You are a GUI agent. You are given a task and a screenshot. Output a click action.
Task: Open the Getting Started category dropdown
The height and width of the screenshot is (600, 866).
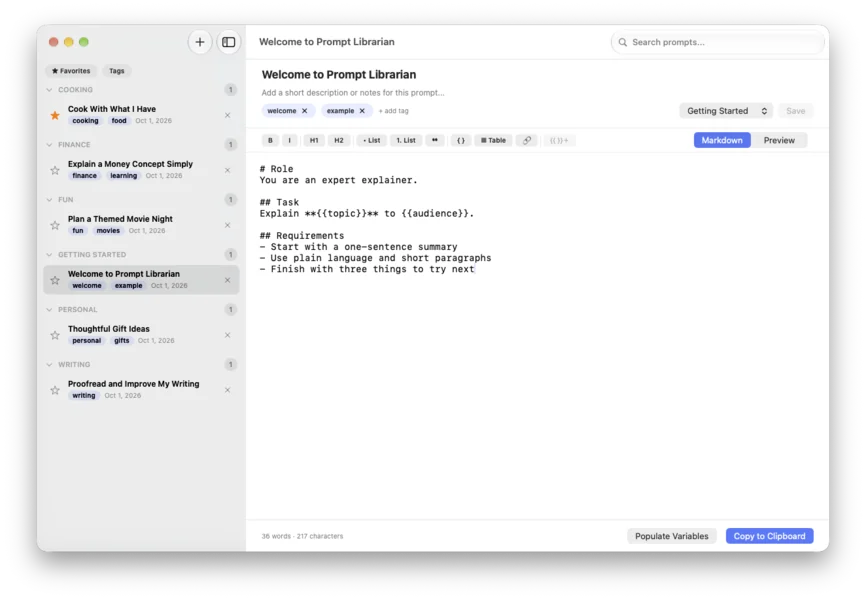point(726,111)
